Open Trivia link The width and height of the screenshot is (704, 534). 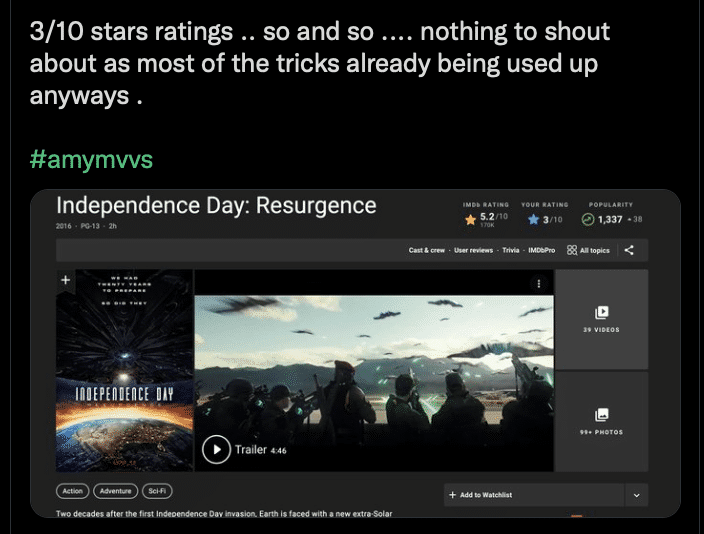click(x=510, y=250)
